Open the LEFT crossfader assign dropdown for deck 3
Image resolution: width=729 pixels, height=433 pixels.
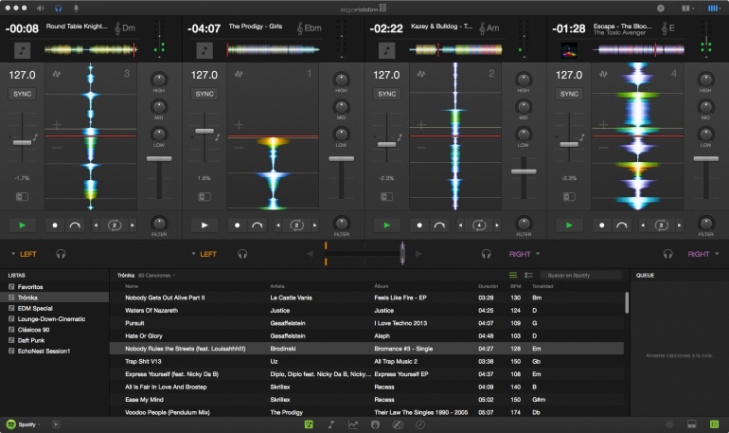point(24,254)
